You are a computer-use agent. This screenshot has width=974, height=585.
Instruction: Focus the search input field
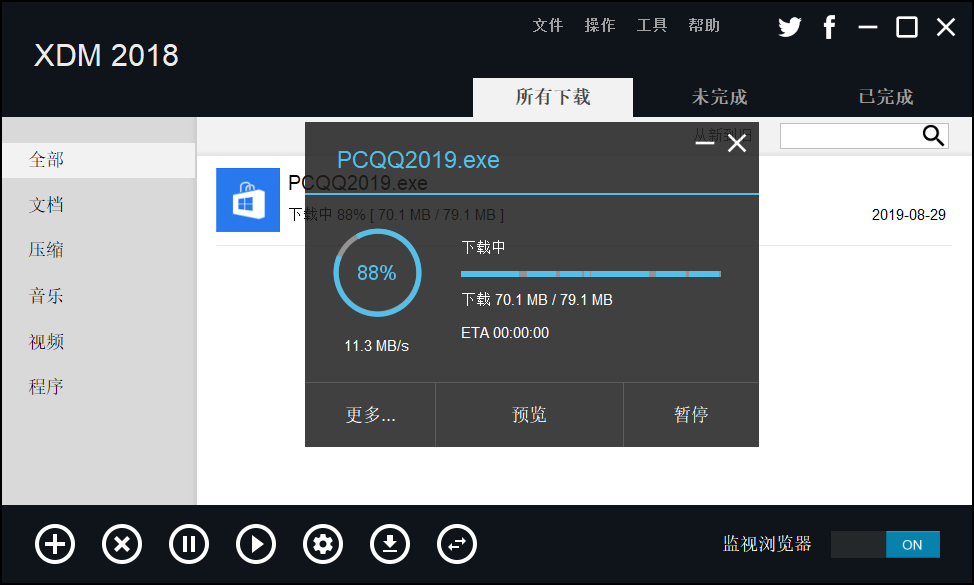[850, 136]
